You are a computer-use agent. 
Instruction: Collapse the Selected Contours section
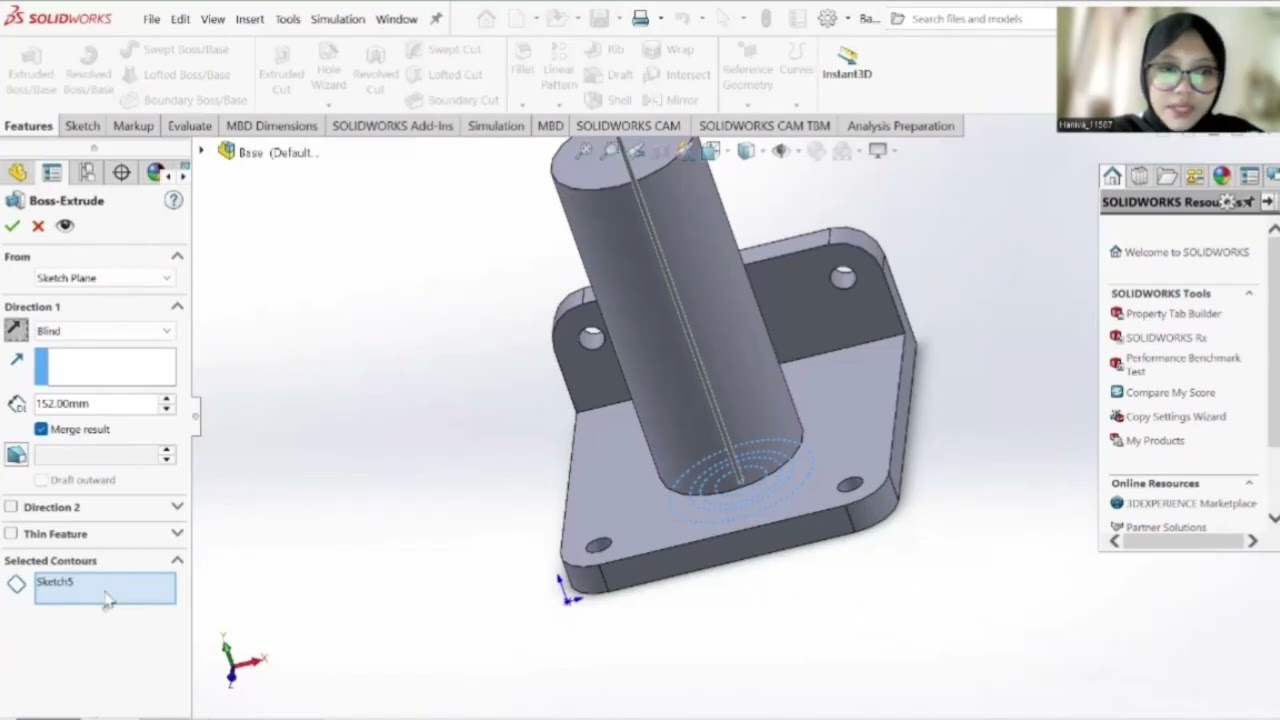pyautogui.click(x=177, y=561)
